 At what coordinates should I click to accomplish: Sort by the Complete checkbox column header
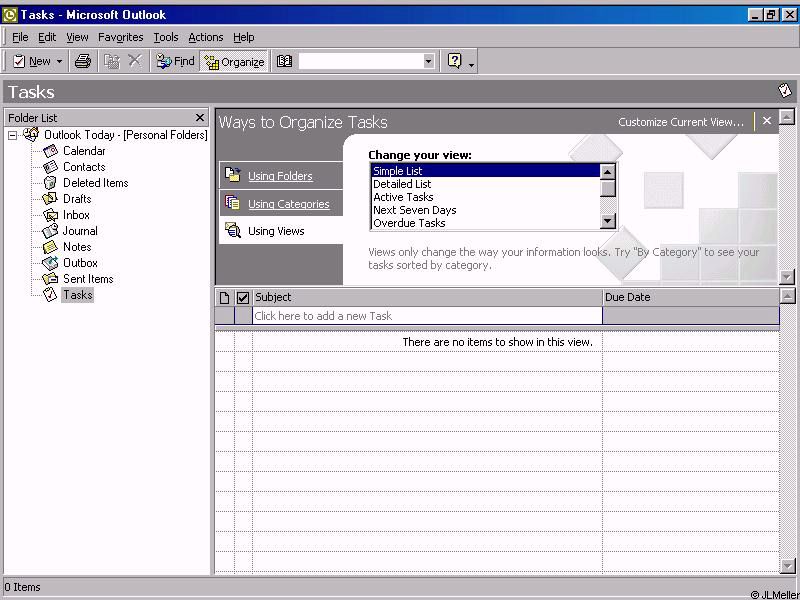(x=242, y=297)
